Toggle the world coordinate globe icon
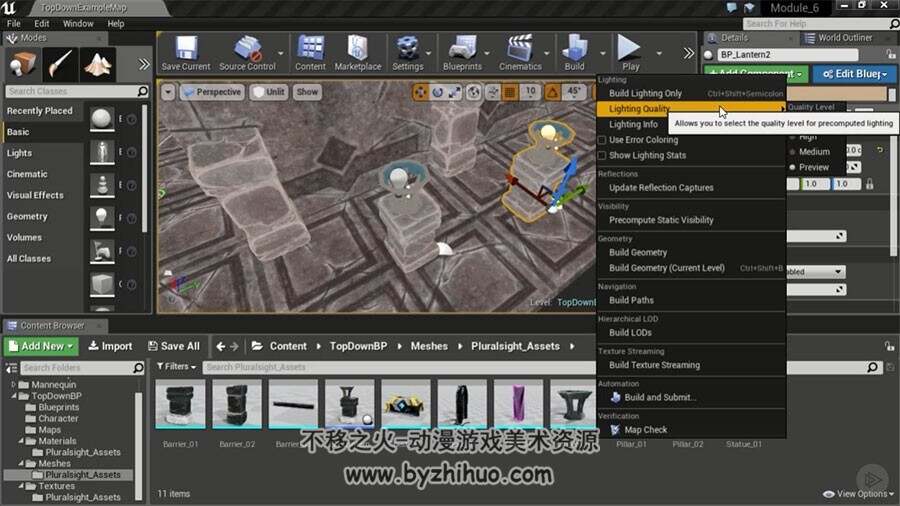This screenshot has width=900, height=506. [x=474, y=92]
